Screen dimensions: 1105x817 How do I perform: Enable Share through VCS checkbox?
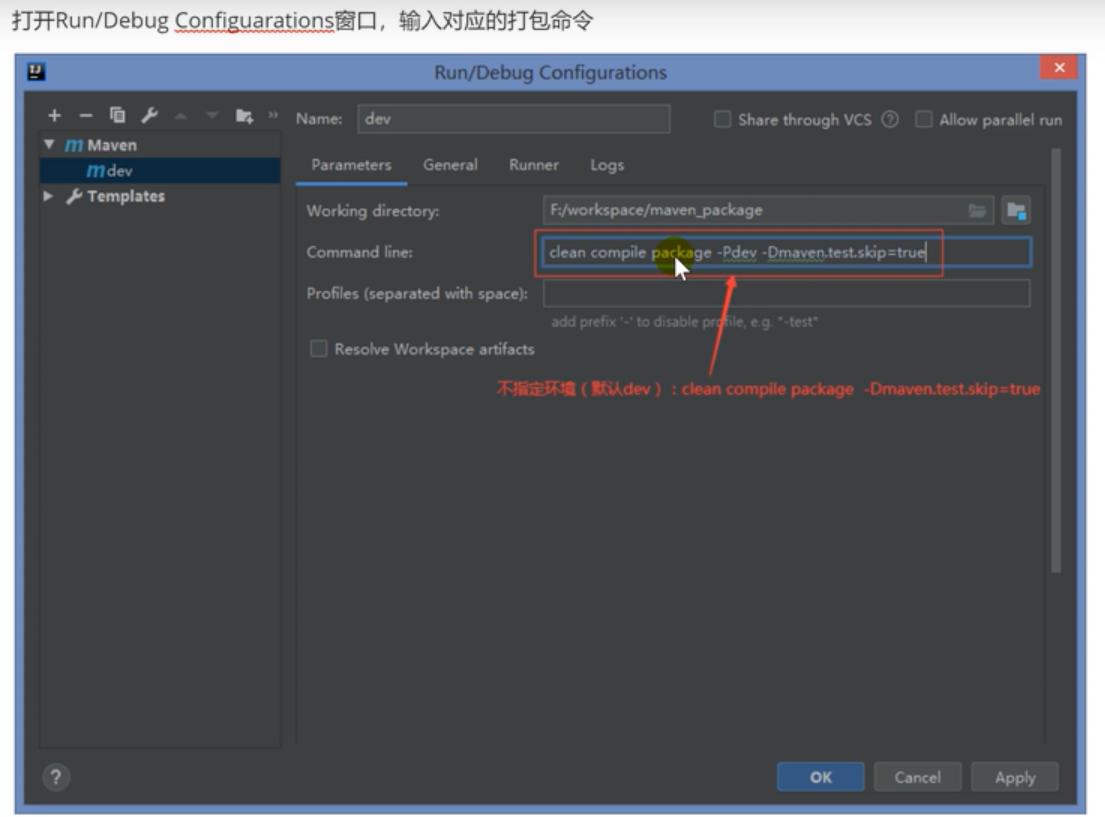pyautogui.click(x=722, y=119)
